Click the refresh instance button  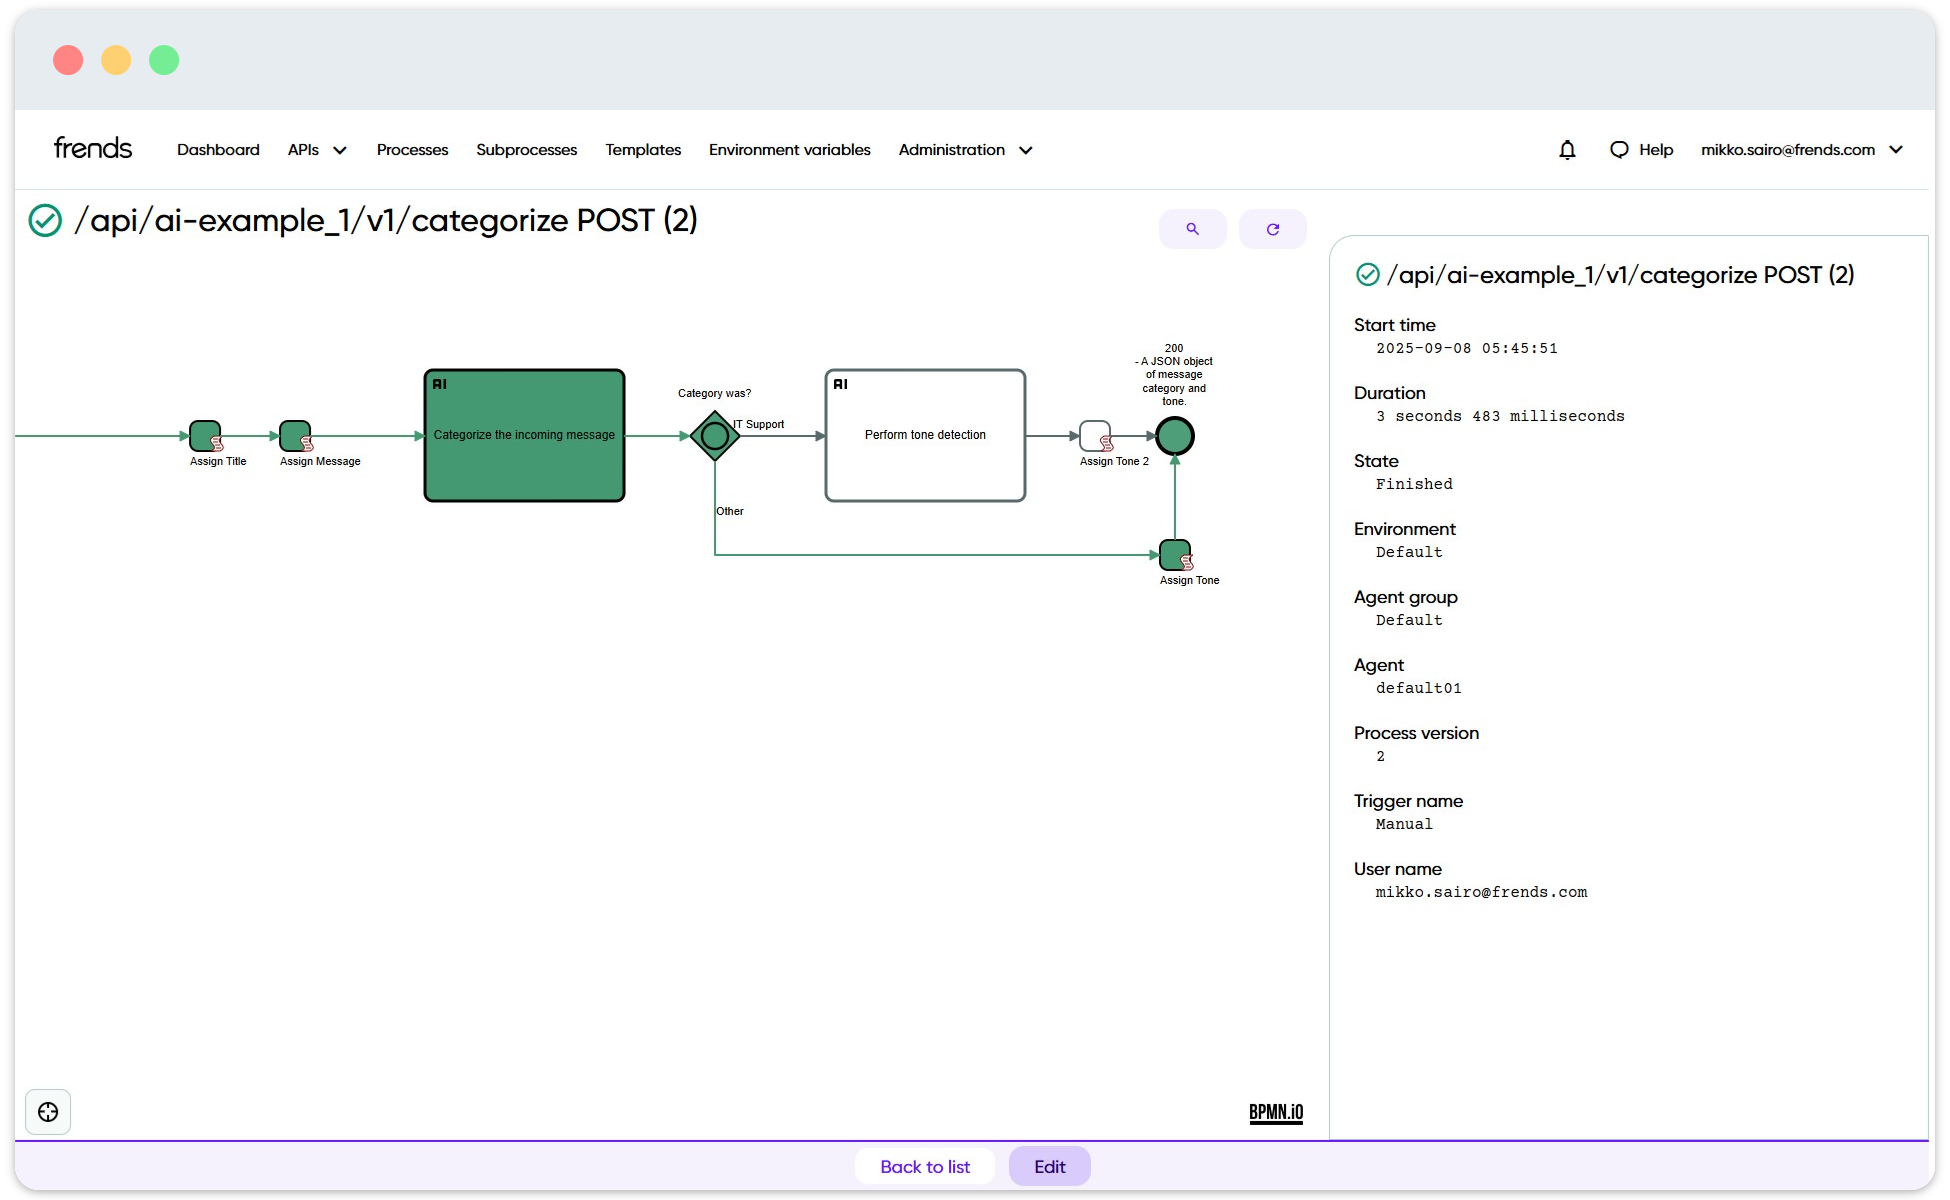(1272, 229)
